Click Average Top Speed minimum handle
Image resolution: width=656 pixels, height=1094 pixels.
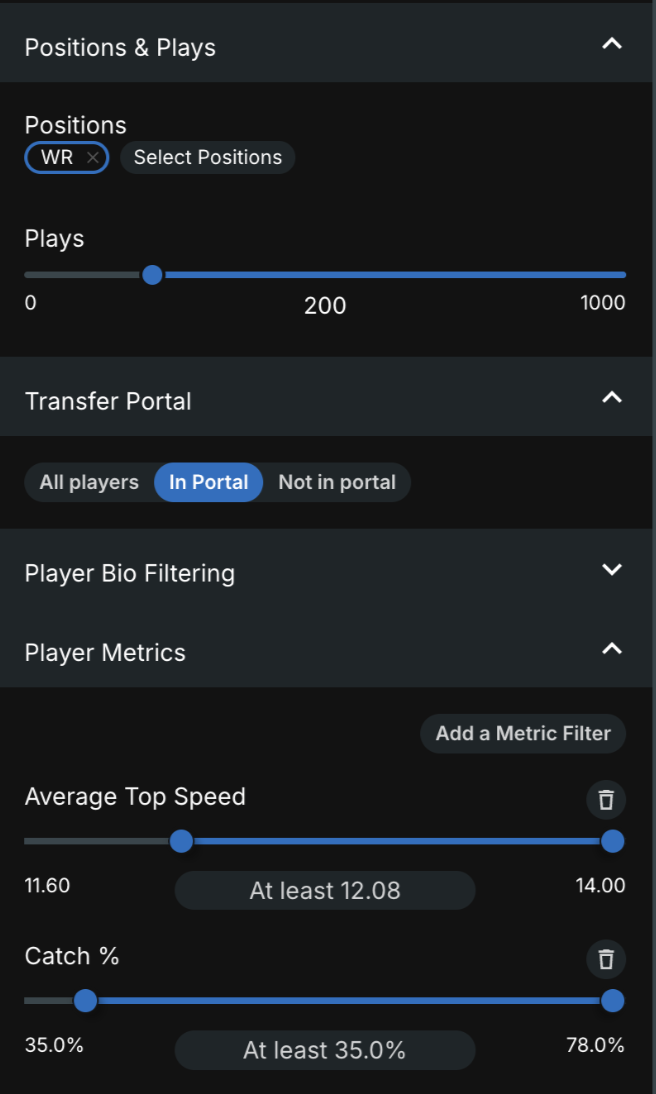coord(181,841)
